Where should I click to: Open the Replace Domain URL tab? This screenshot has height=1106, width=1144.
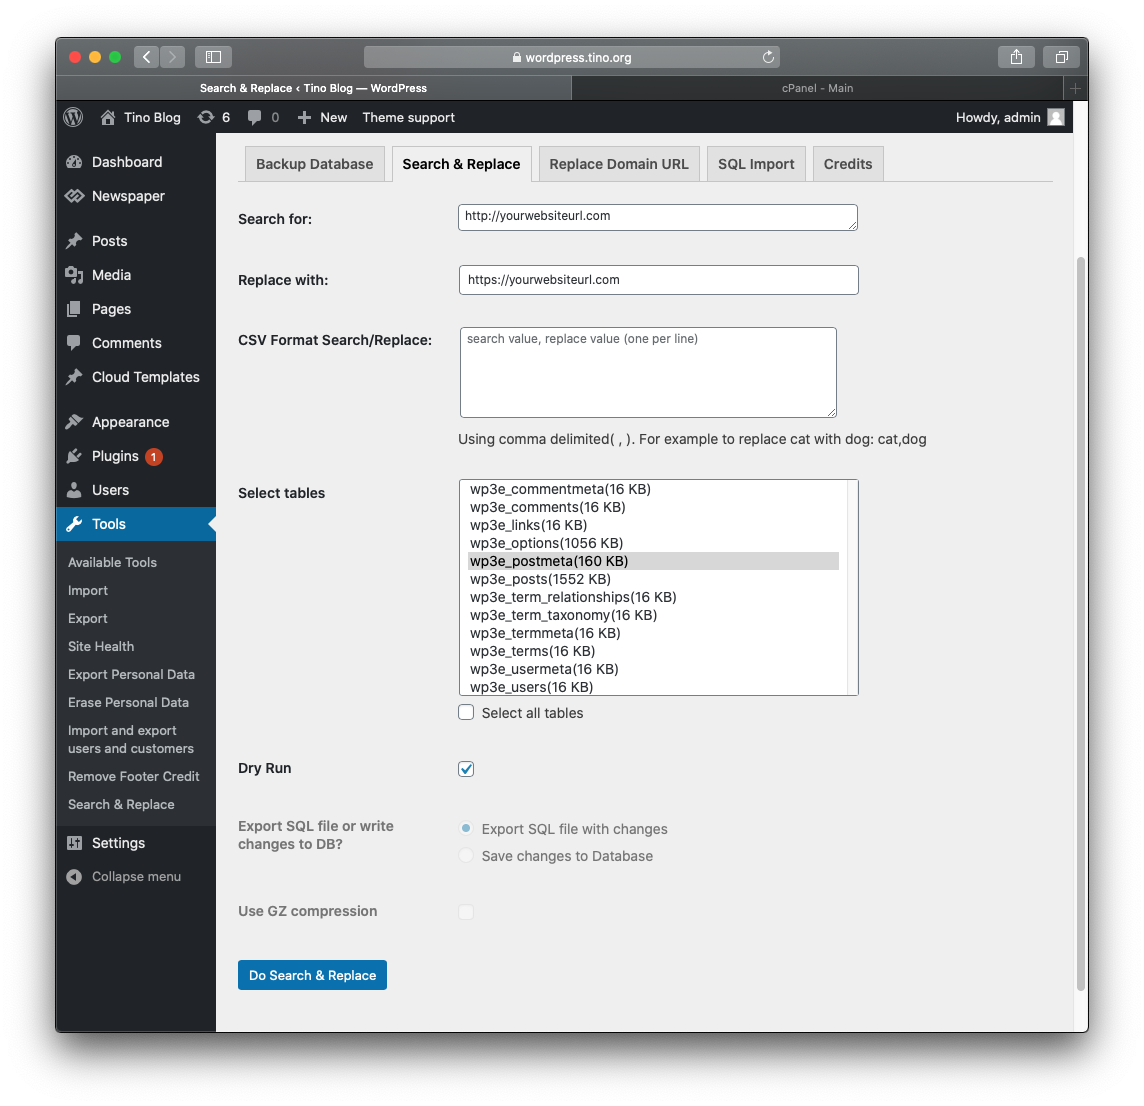pyautogui.click(x=619, y=164)
